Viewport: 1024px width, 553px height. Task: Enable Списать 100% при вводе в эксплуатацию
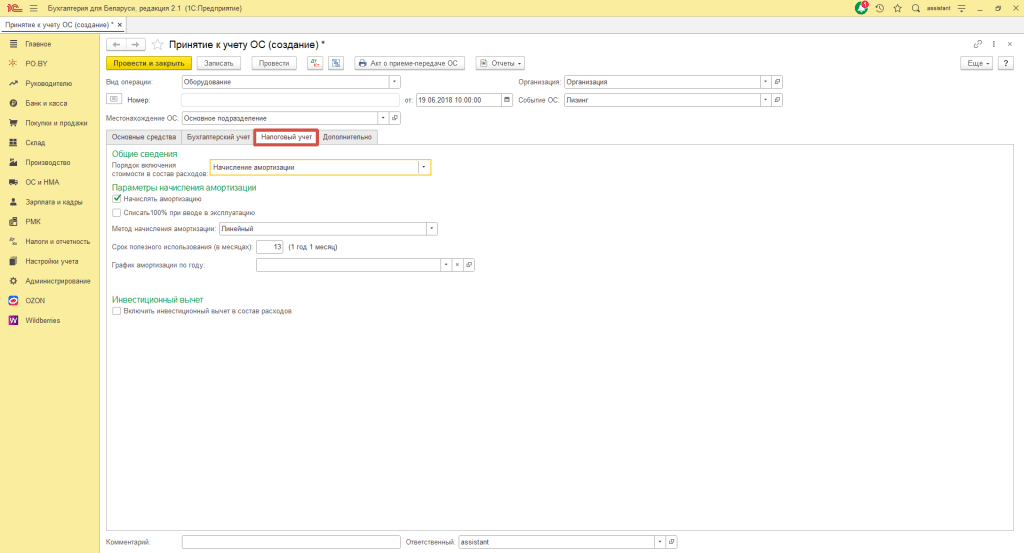116,213
